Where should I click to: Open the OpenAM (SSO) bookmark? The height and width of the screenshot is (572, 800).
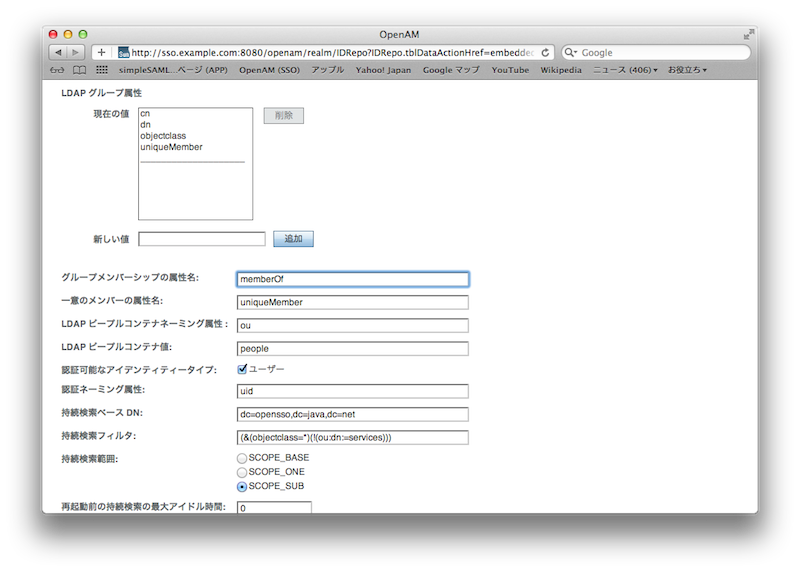coord(269,70)
